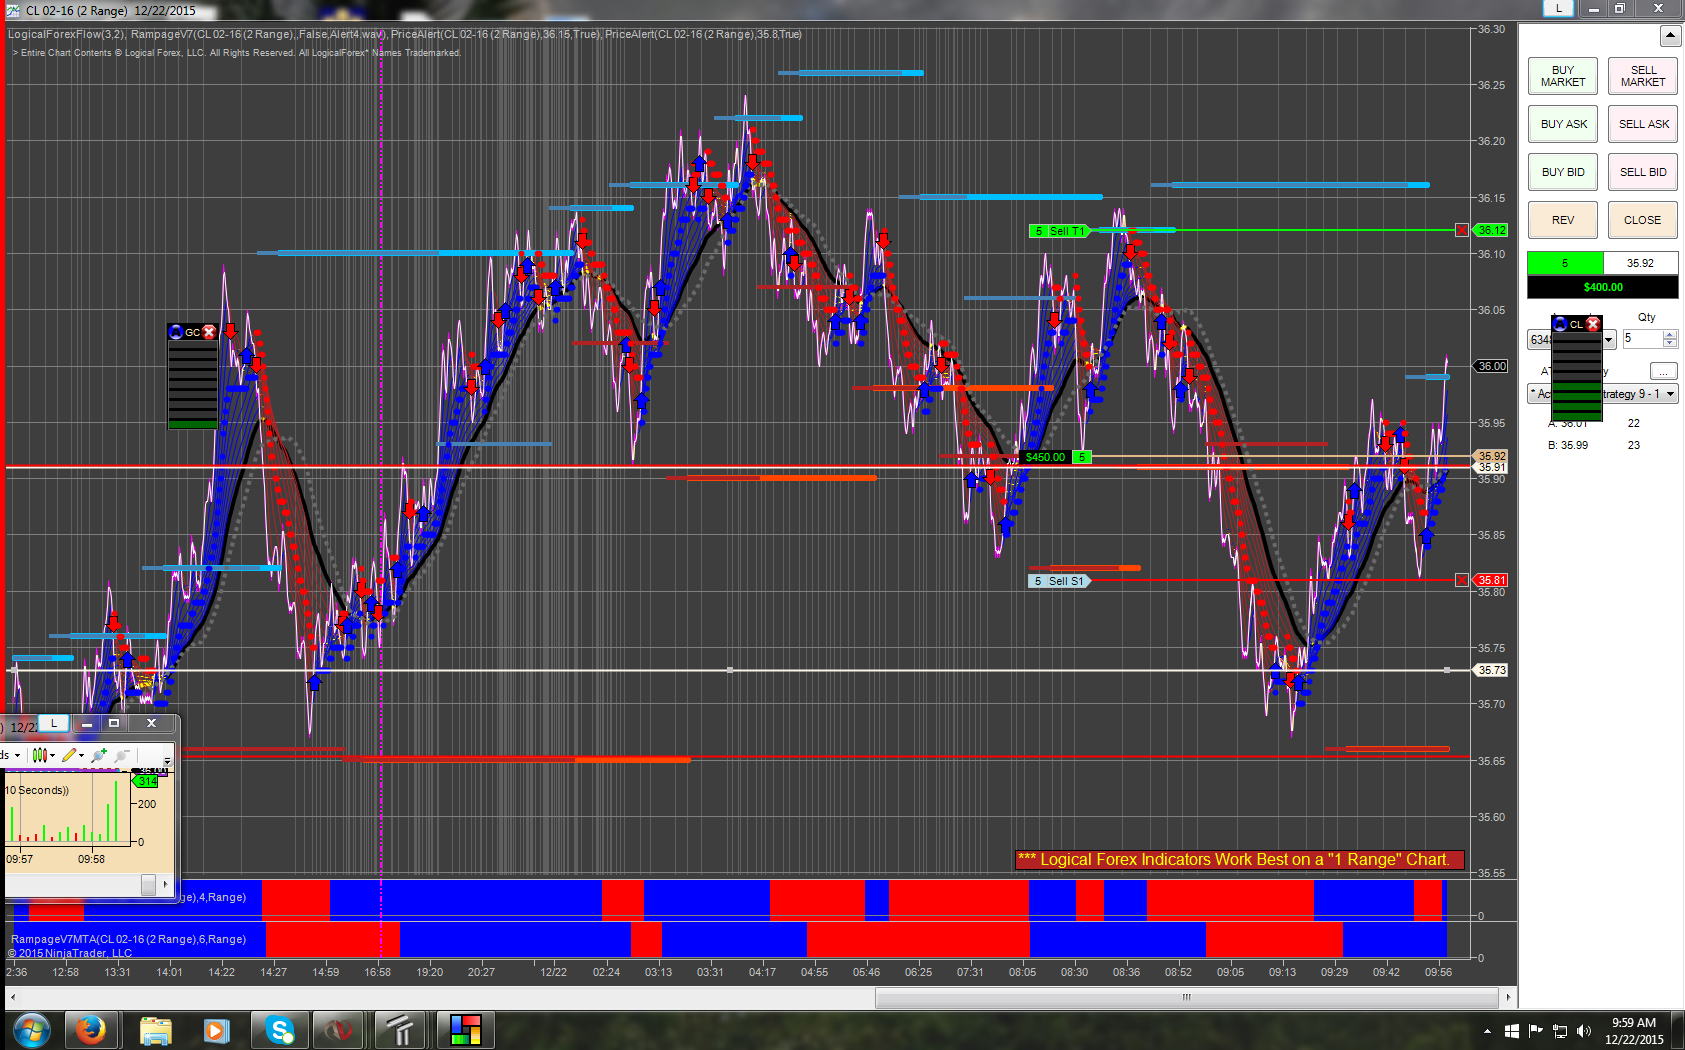1685x1050 pixels.
Task: Click the Logical Forex indicators notice text
Action: 1239,860
